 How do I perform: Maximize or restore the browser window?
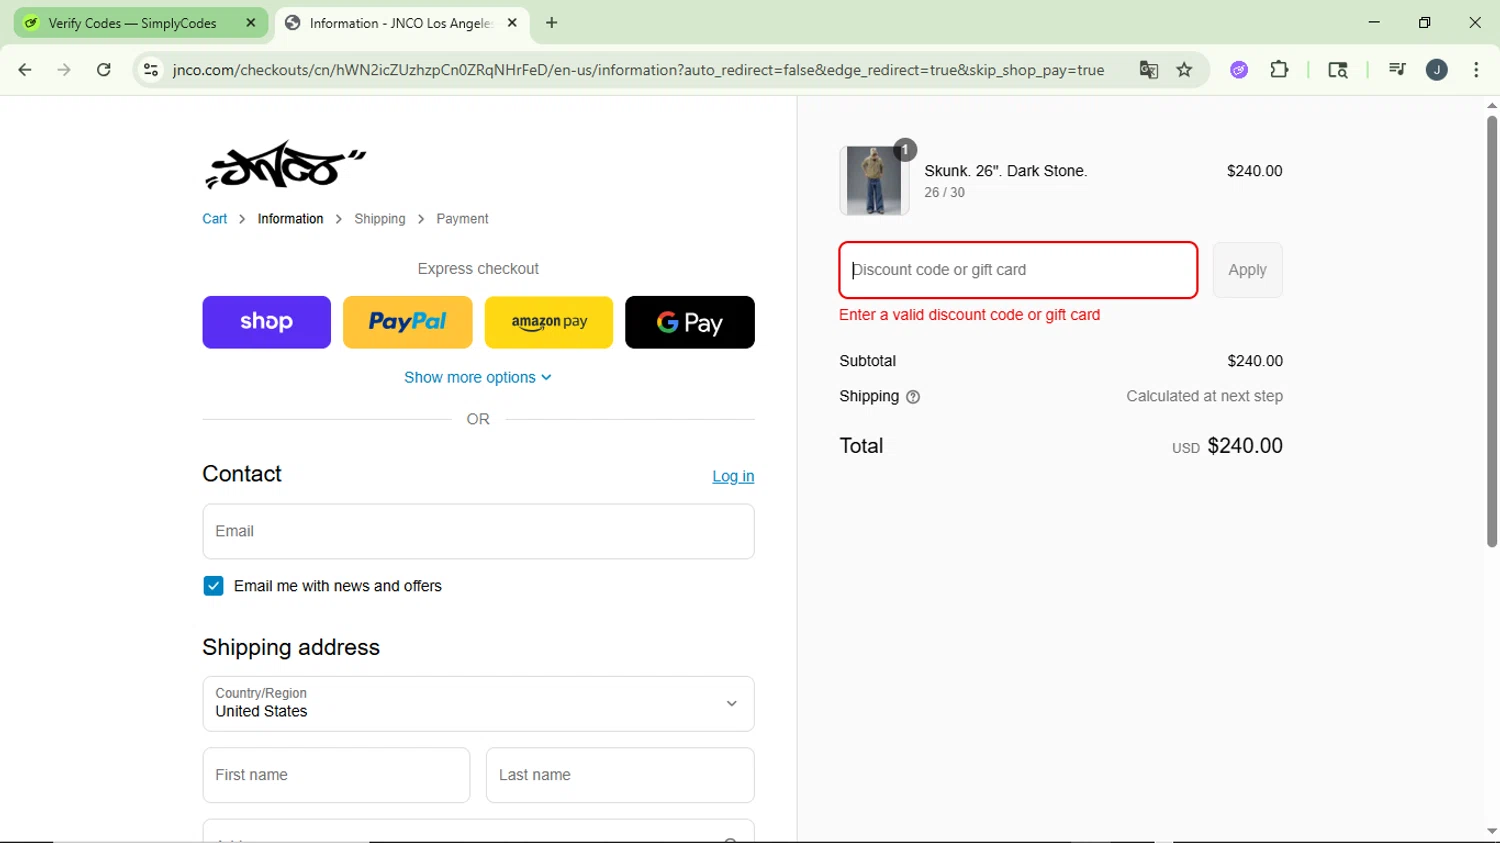click(1425, 22)
